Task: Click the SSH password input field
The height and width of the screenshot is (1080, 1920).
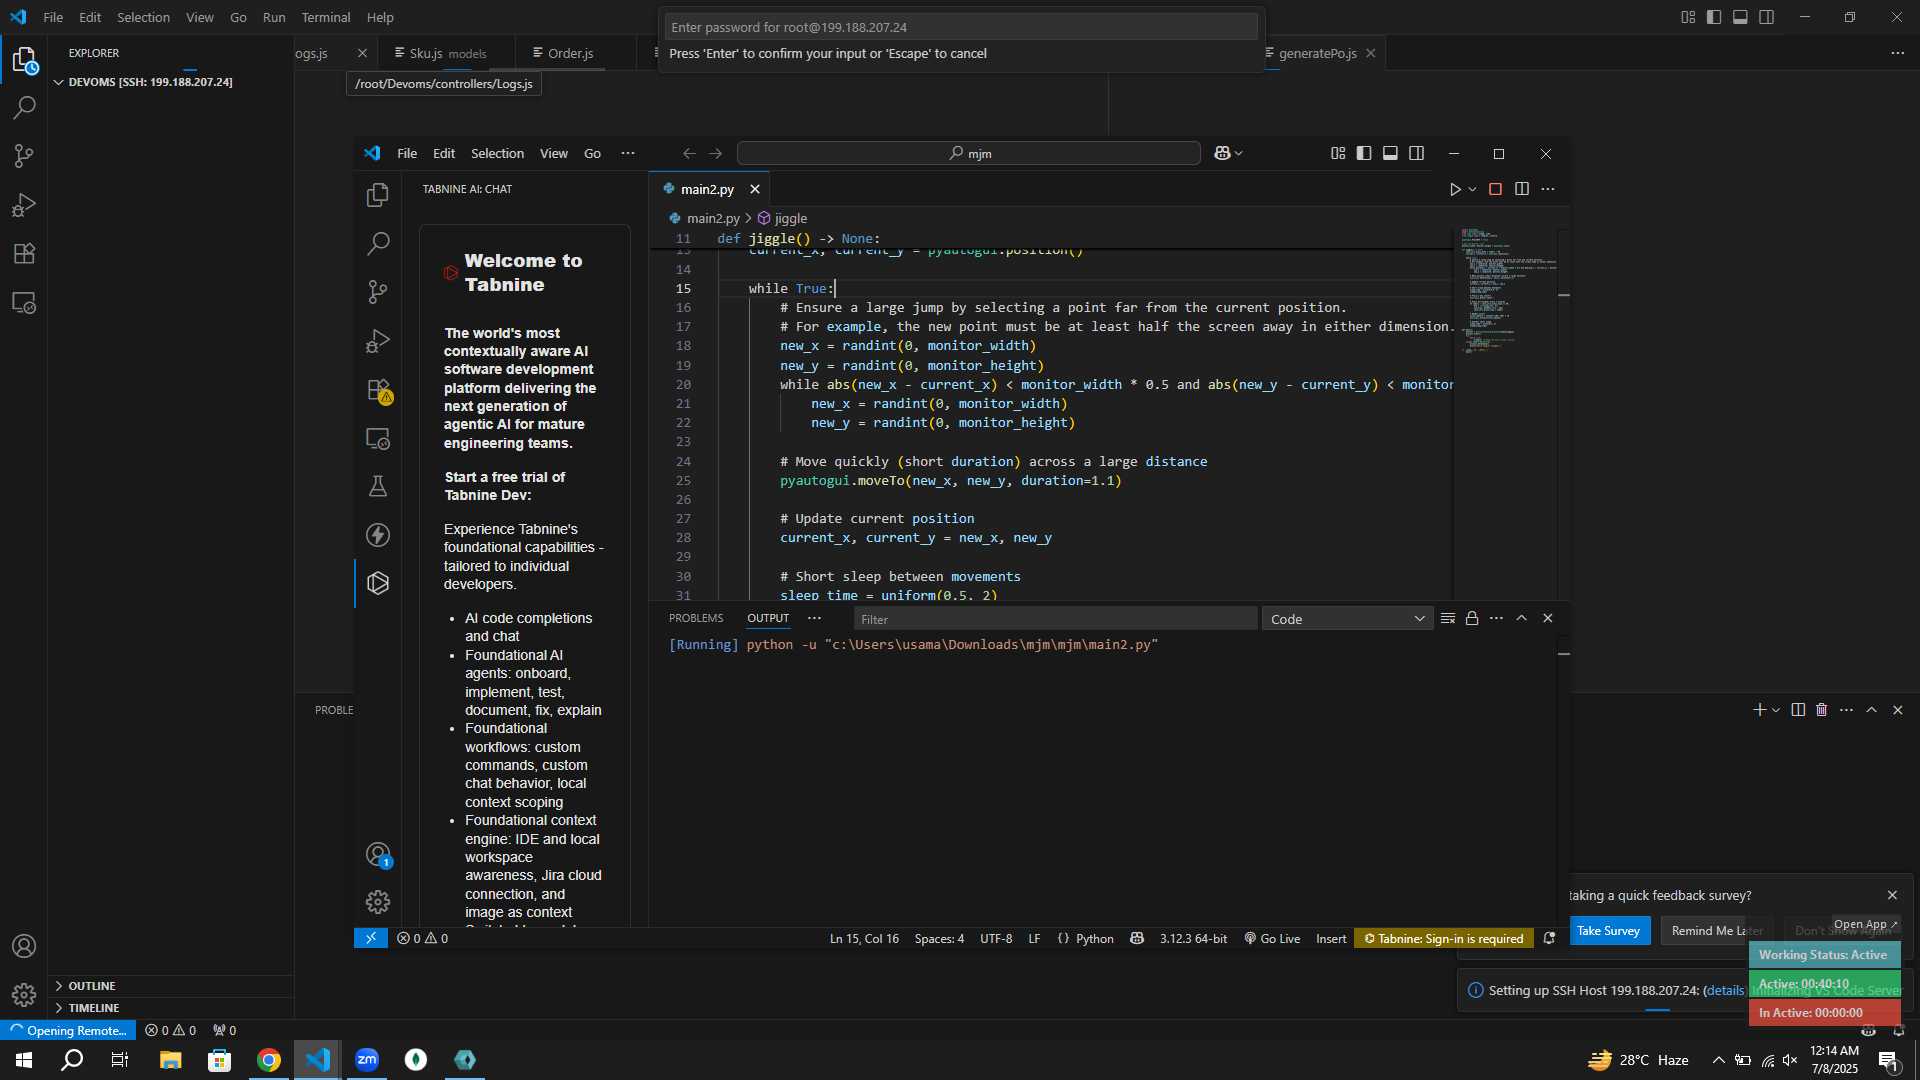Action: click(x=960, y=27)
